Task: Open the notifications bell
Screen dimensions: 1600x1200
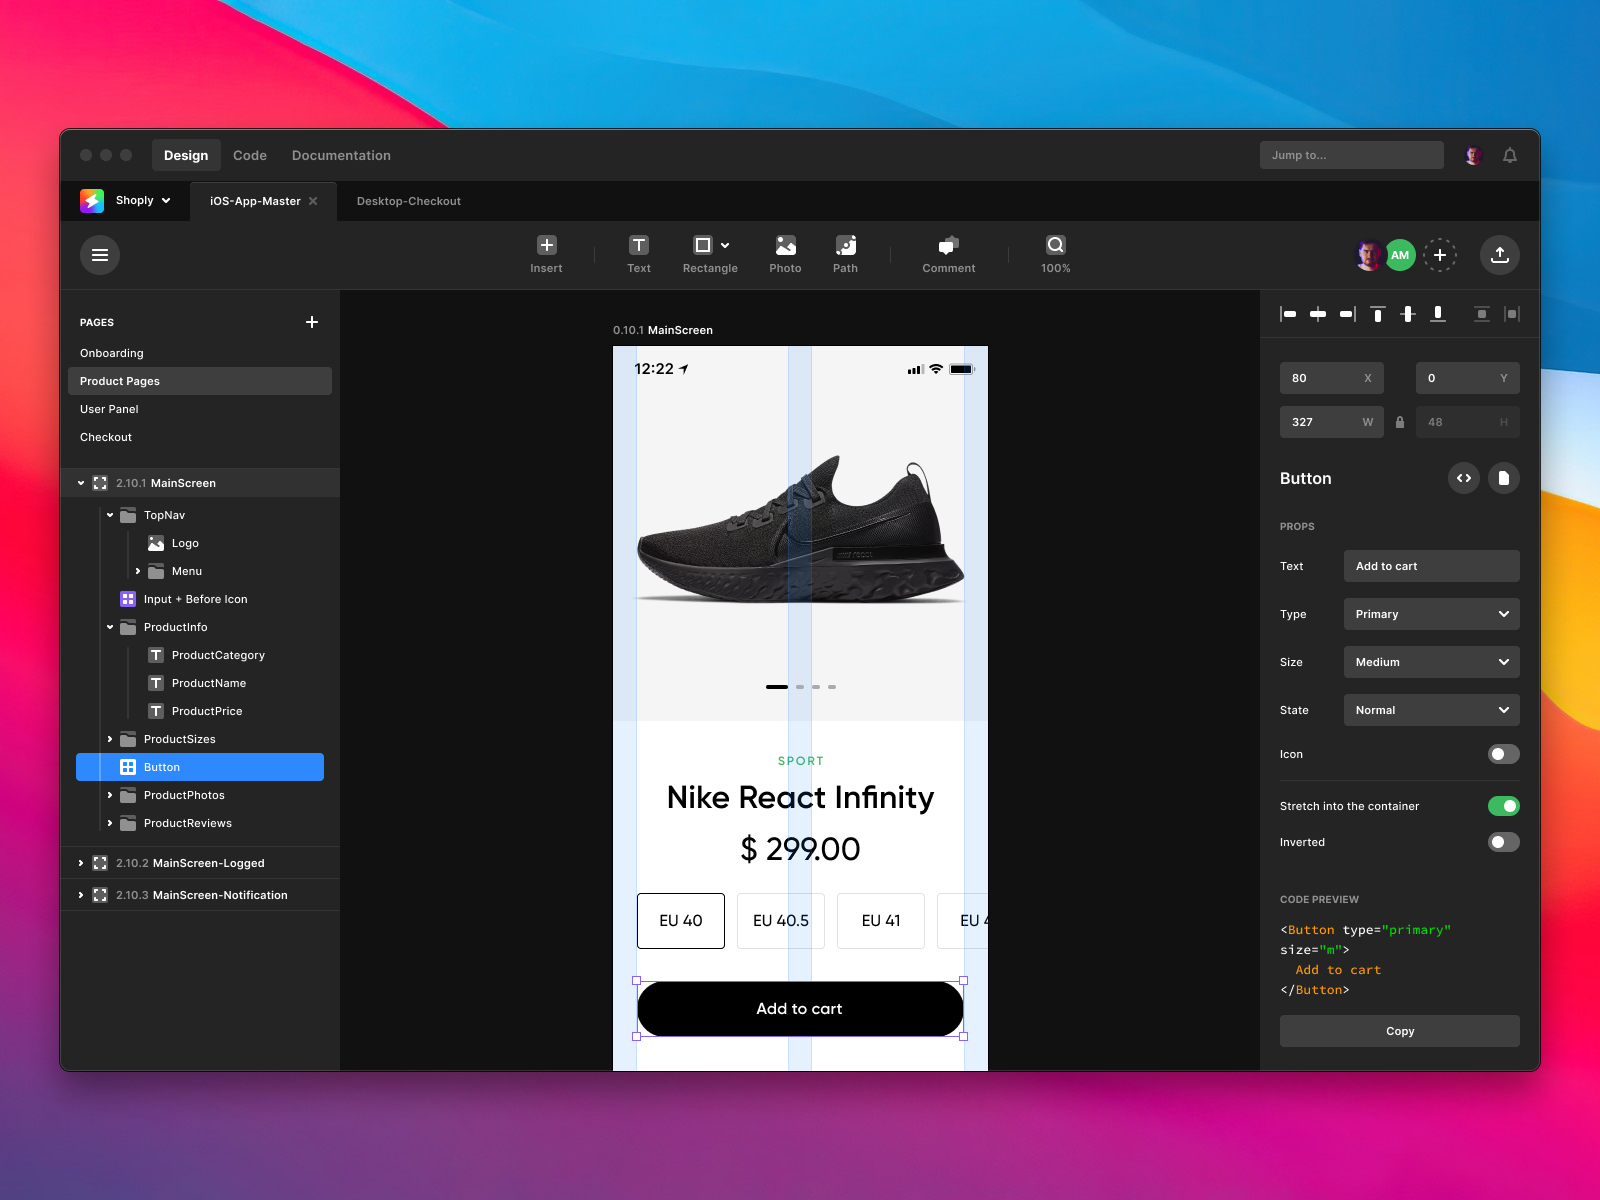Action: coord(1510,155)
